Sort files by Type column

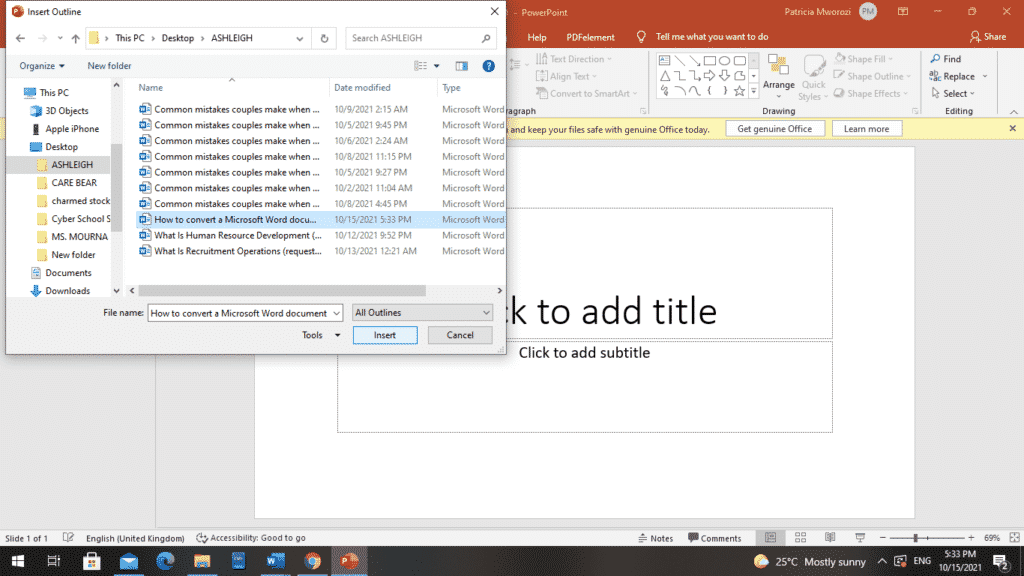coord(451,88)
